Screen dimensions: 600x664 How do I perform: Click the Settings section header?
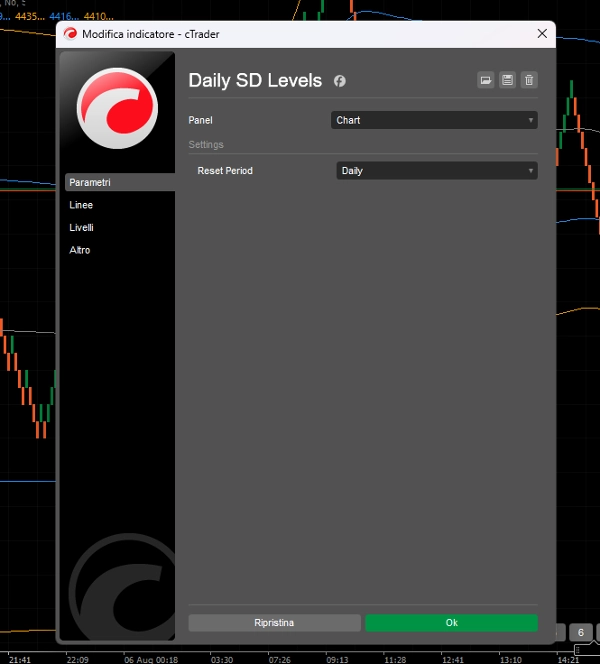tap(206, 144)
